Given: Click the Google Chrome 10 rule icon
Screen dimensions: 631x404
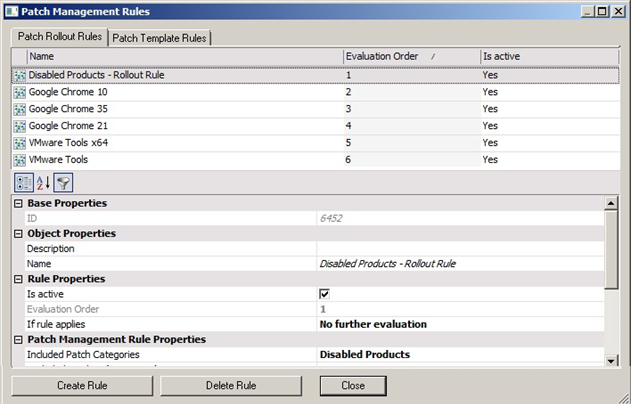Looking at the screenshot, I should [x=19, y=92].
